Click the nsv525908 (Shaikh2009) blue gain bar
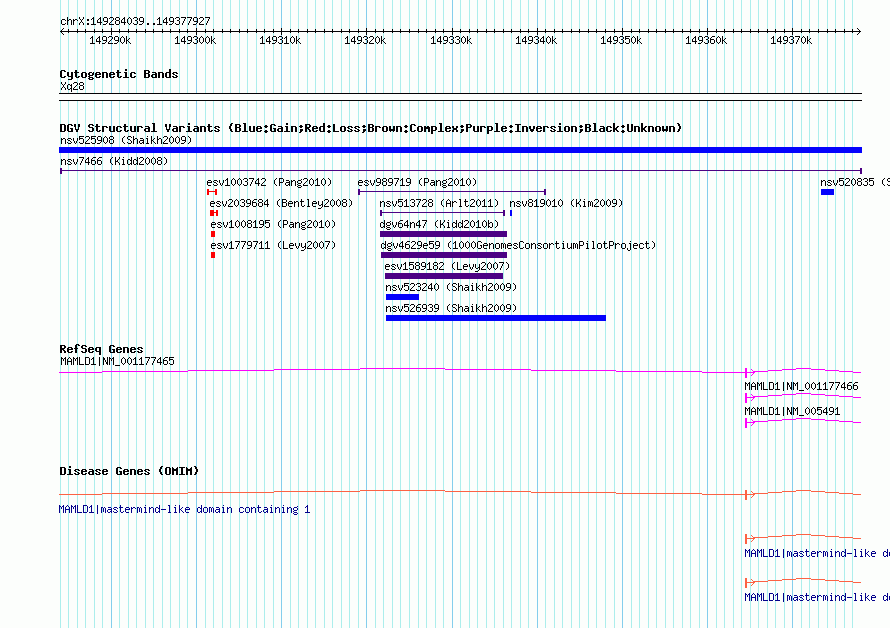Image resolution: width=890 pixels, height=628 pixels. (460, 150)
